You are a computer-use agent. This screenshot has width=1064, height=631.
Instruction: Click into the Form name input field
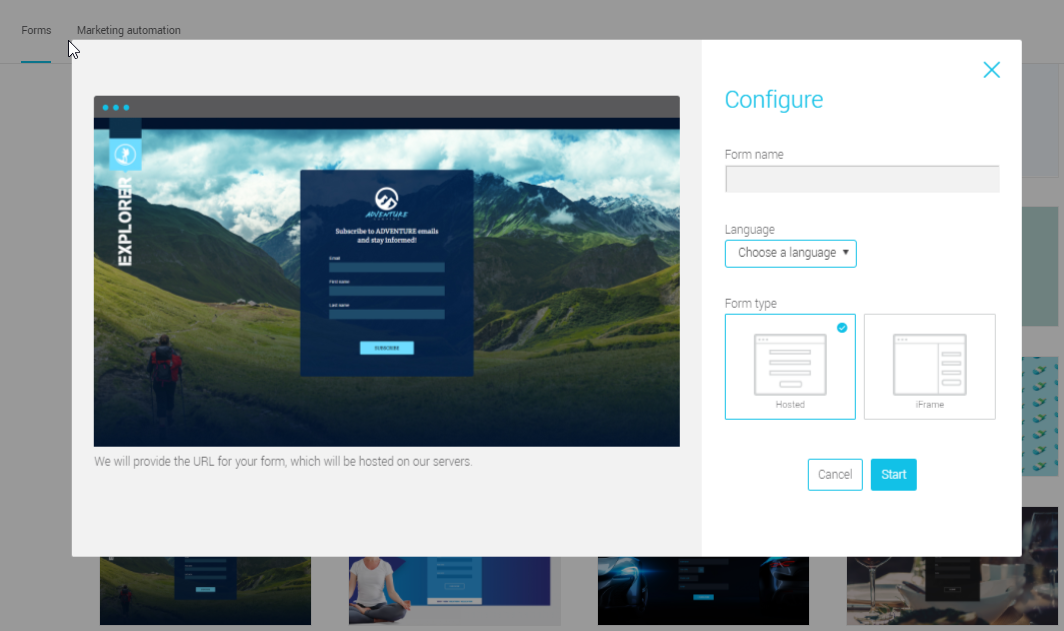click(861, 179)
